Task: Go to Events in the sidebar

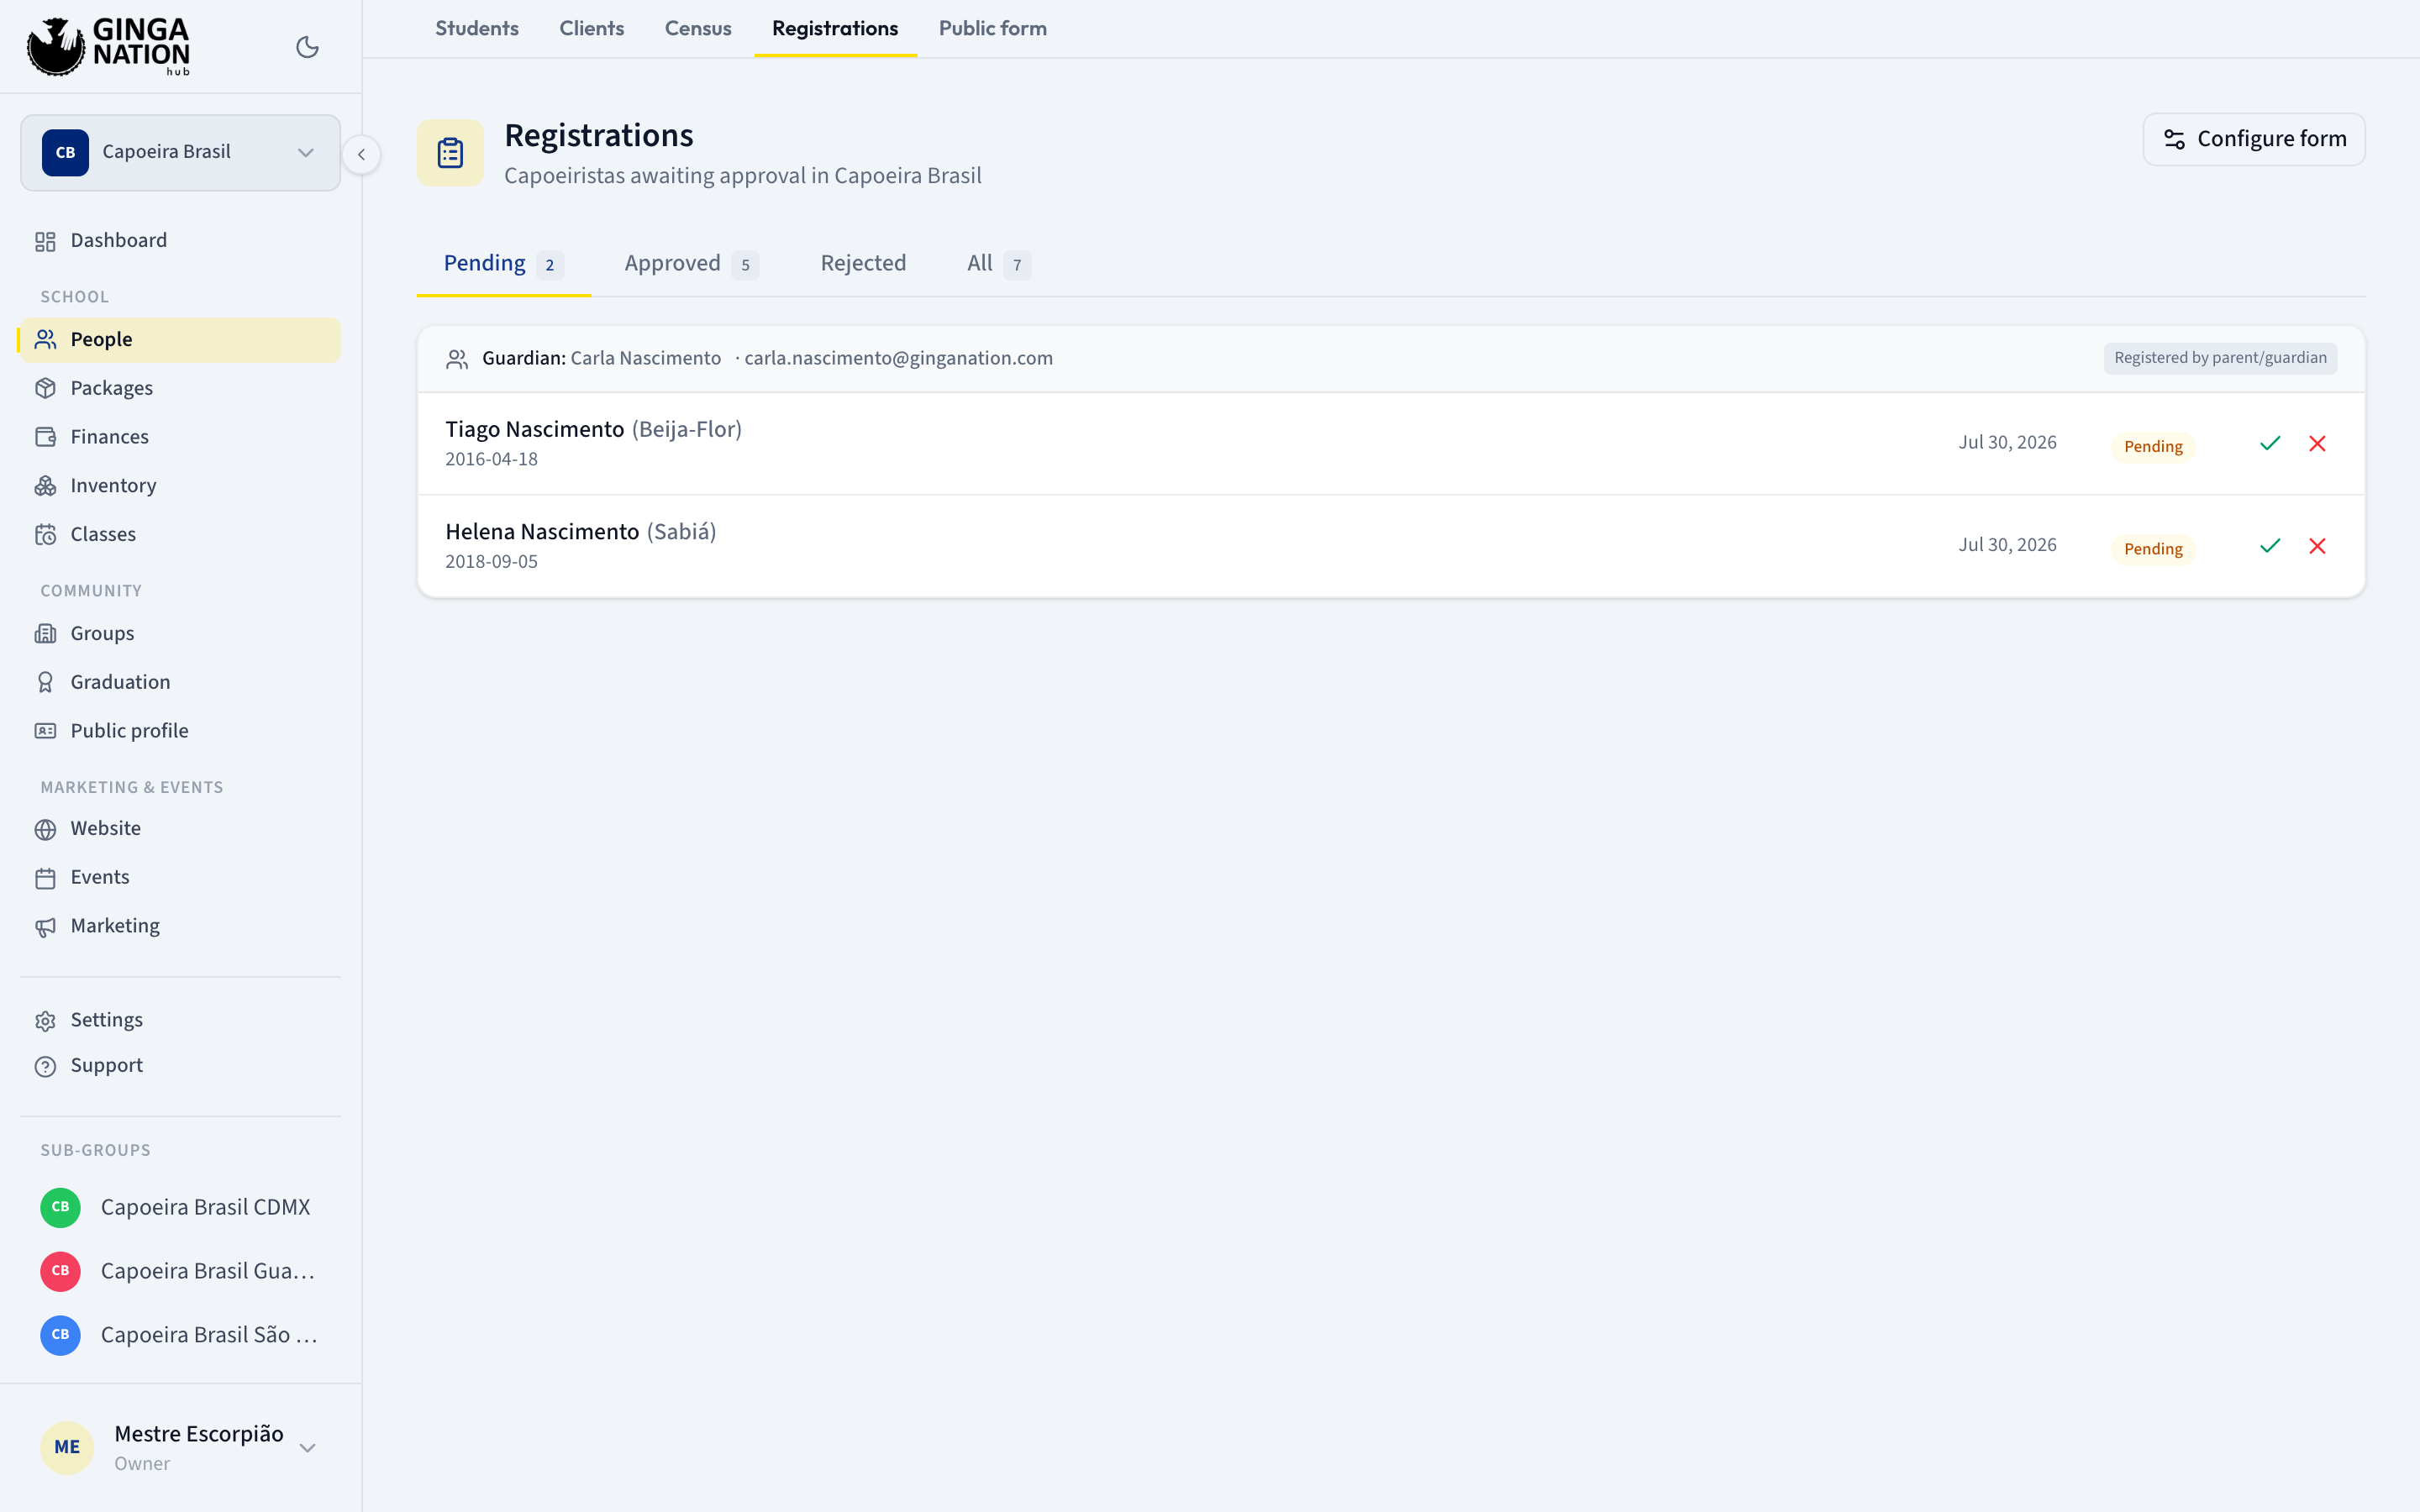Action: (180, 878)
